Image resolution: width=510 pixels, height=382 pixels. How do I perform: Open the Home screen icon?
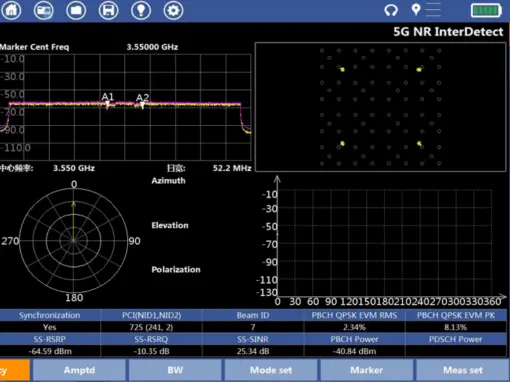[x=11, y=10]
